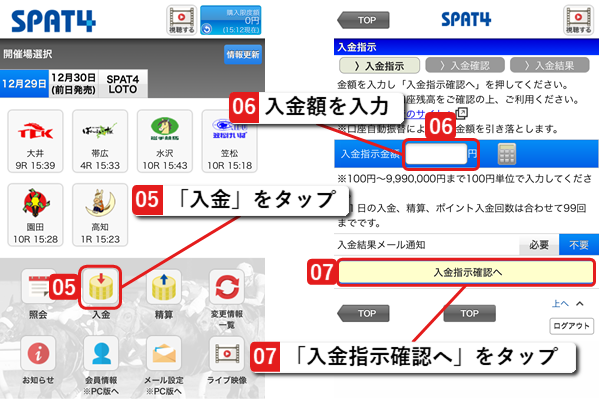Click the 入金指示金額 amount input field
Image resolution: width=599 pixels, height=399 pixels.
(436, 154)
